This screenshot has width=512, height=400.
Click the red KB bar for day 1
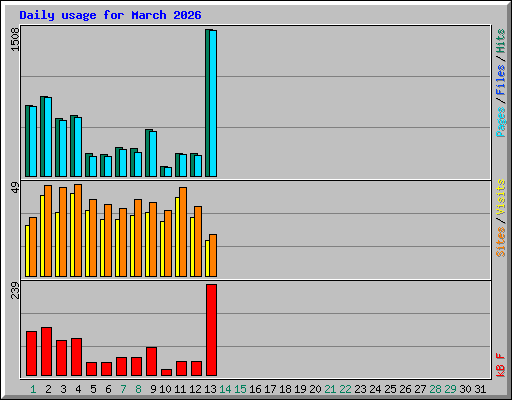tap(31, 354)
